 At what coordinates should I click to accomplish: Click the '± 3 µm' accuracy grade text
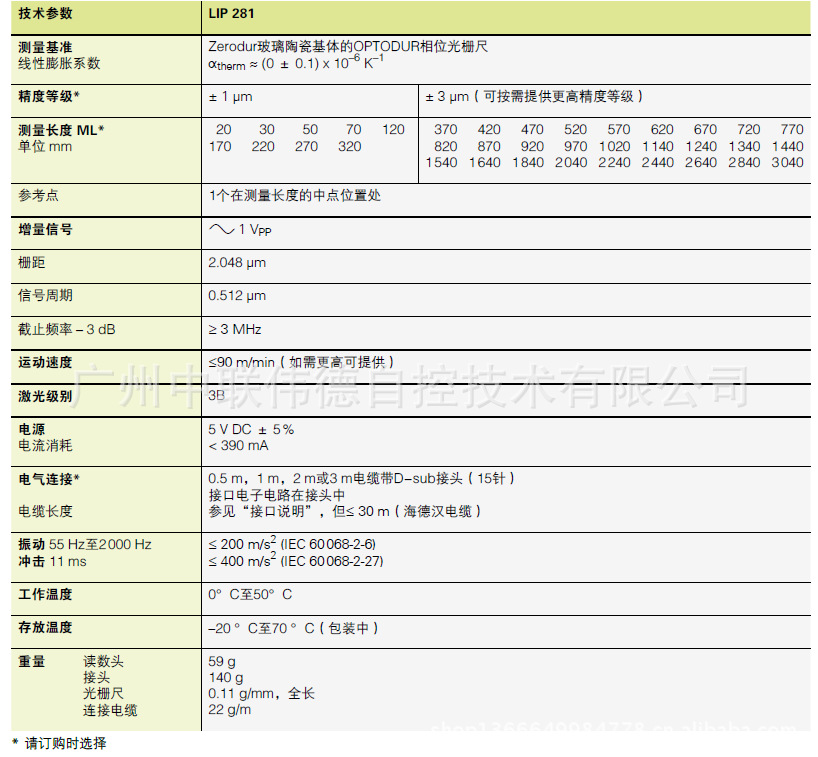coord(534,97)
